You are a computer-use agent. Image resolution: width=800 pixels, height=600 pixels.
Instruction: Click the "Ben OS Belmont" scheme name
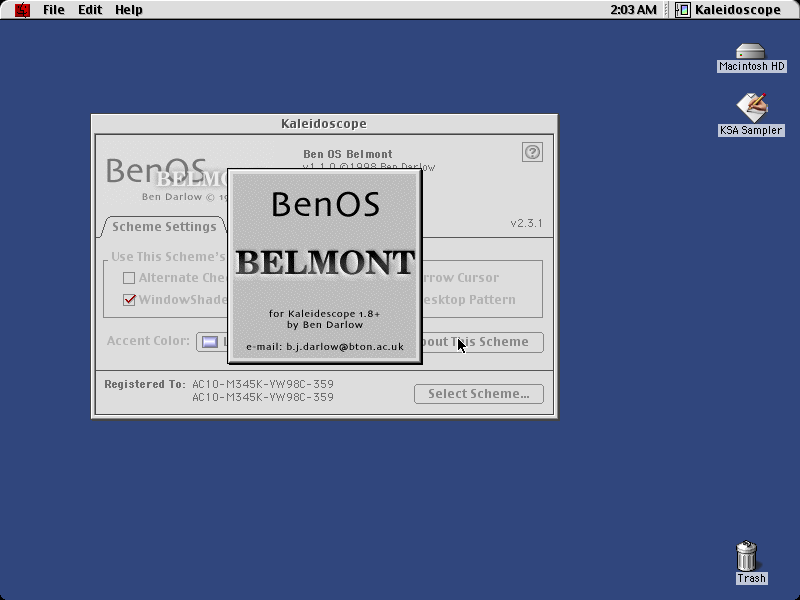click(348, 154)
